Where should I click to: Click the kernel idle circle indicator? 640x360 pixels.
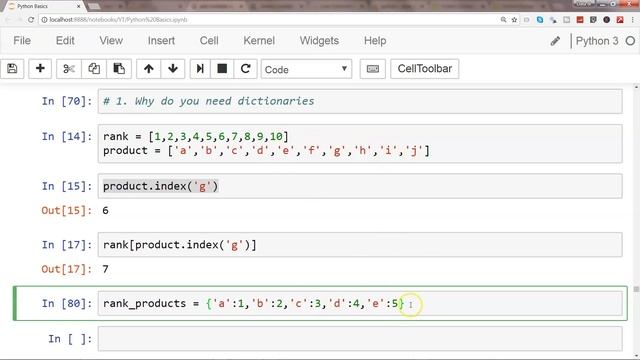click(630, 41)
